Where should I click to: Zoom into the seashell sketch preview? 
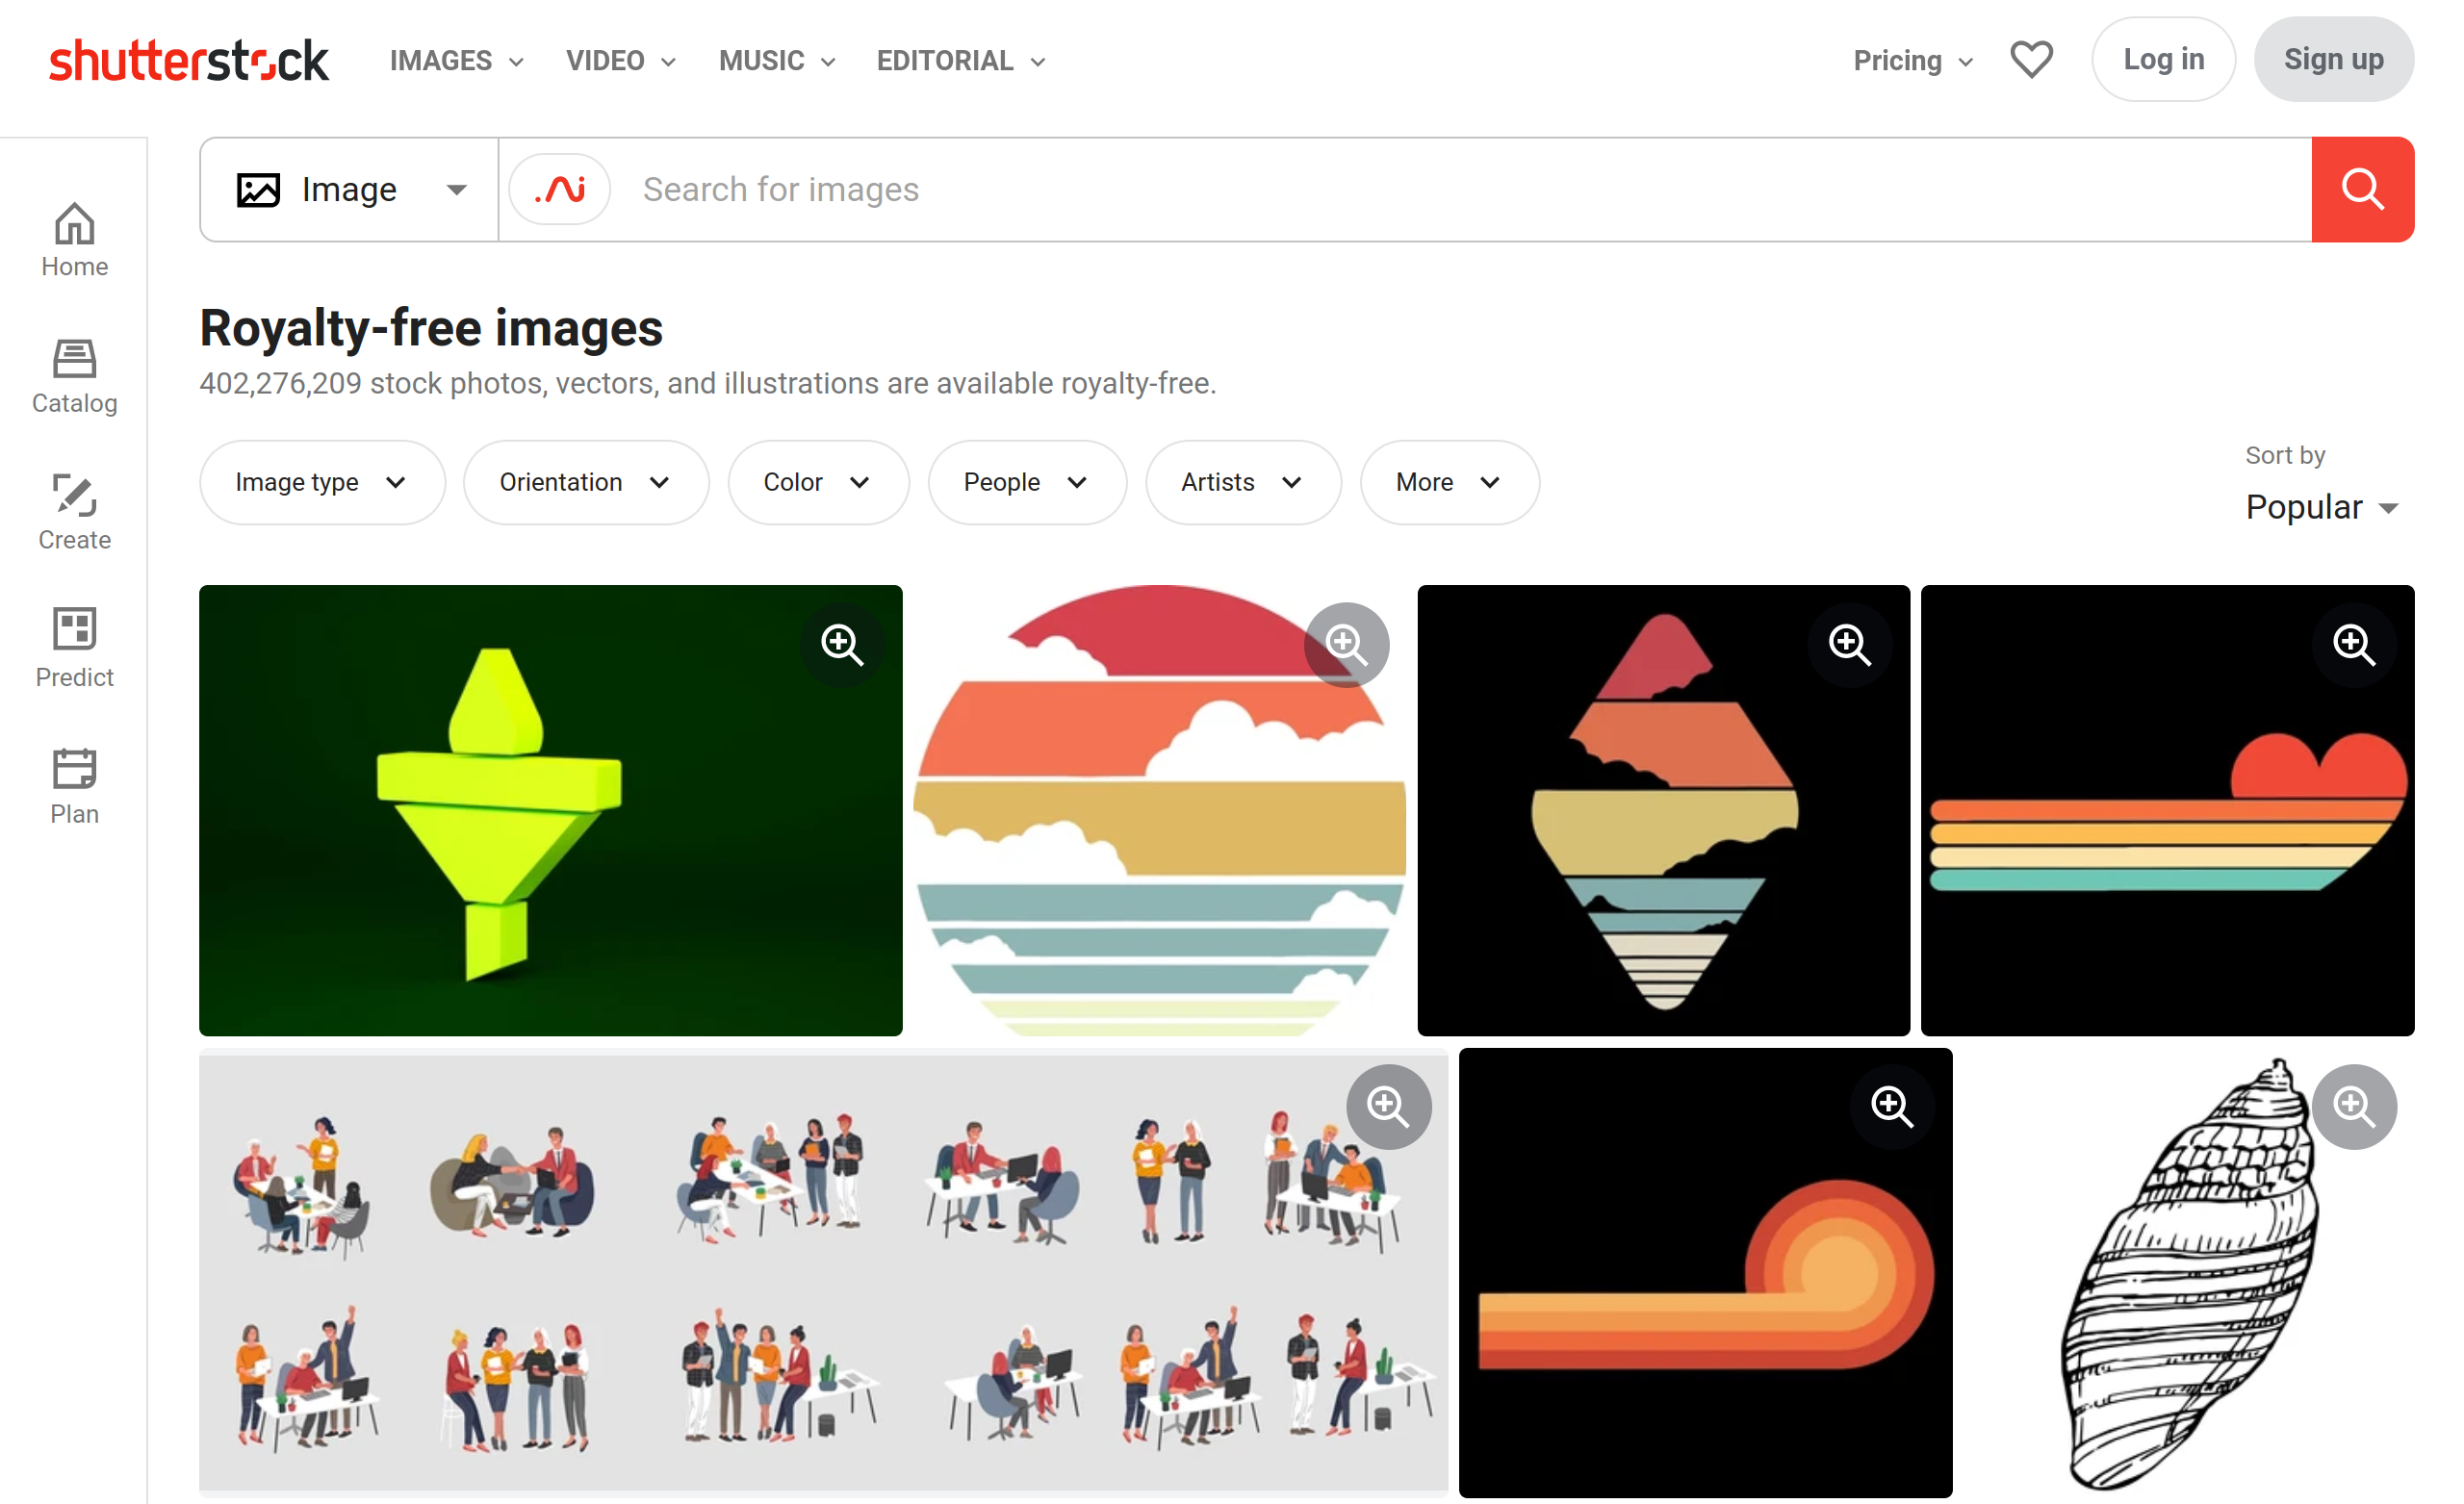2355,1106
